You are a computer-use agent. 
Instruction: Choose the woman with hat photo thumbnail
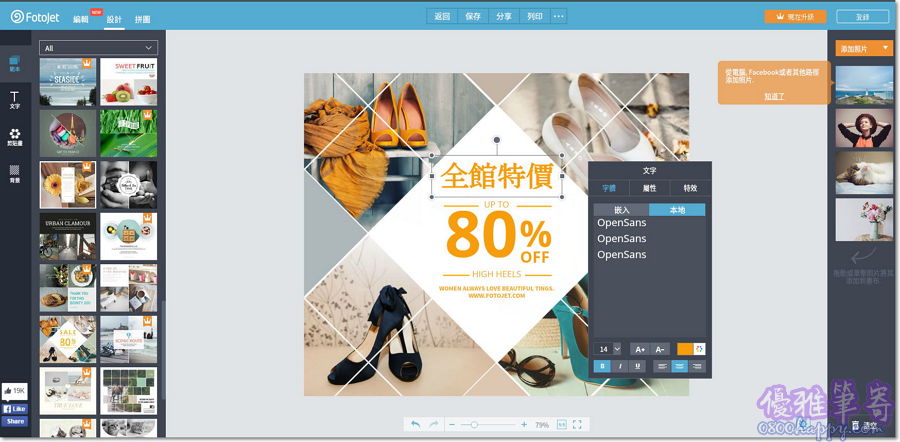pos(864,129)
